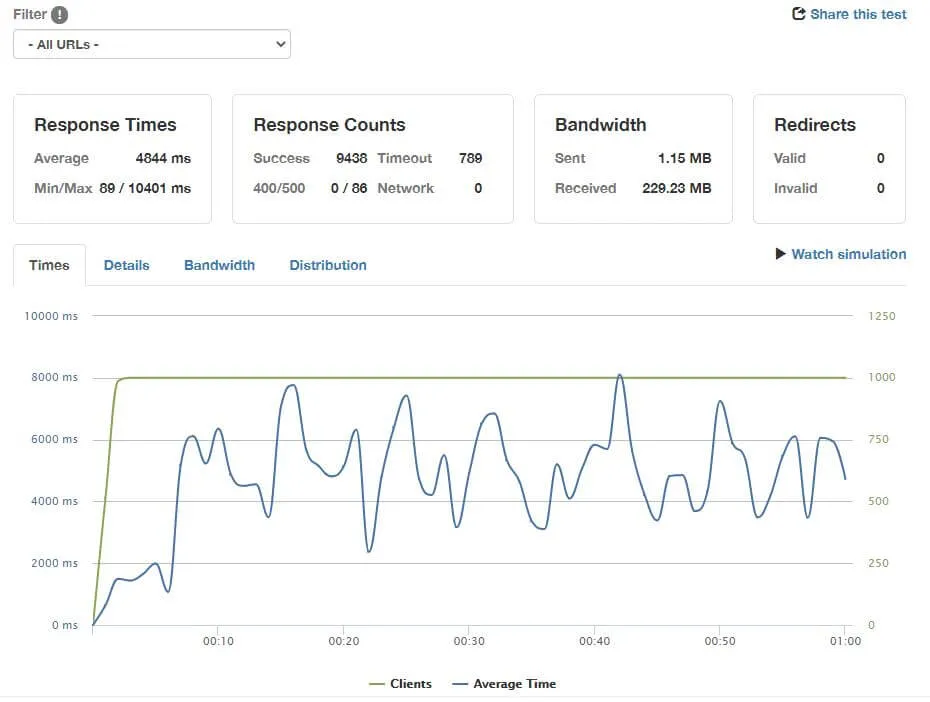Click the Sent value 1.15 MB
This screenshot has height=702, width=930.
[684, 158]
